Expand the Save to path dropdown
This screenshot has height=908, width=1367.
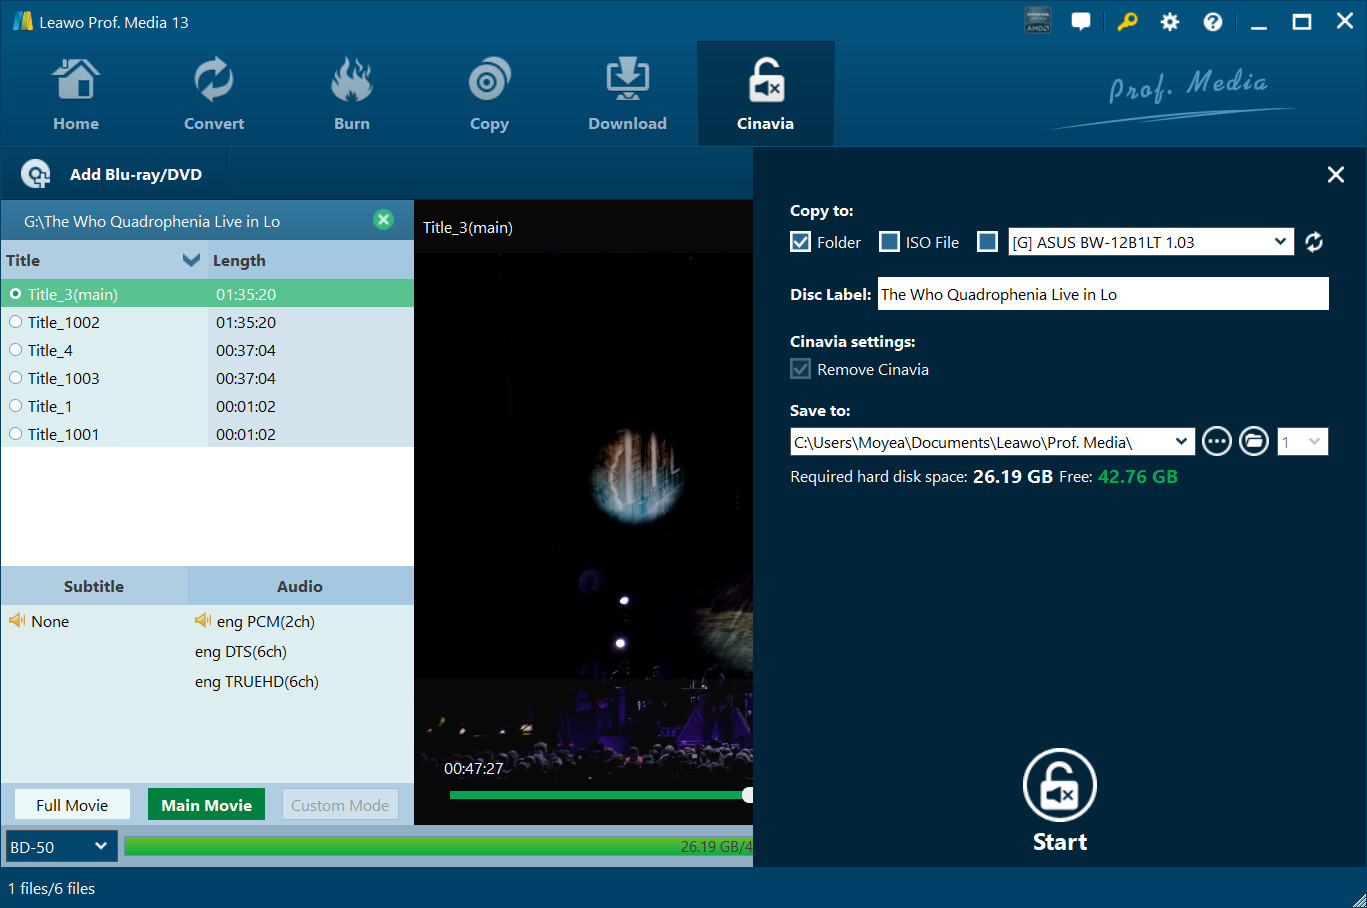(1181, 441)
